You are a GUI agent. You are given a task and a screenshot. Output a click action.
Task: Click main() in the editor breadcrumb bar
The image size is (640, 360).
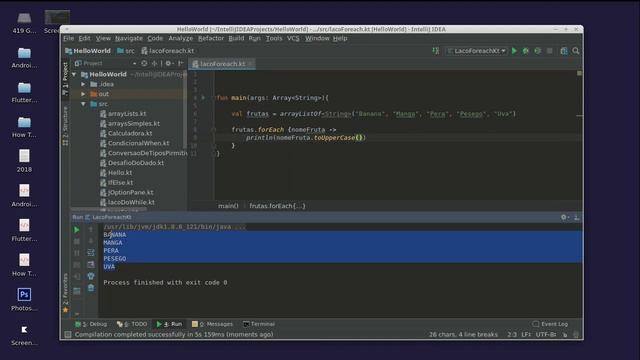228,206
